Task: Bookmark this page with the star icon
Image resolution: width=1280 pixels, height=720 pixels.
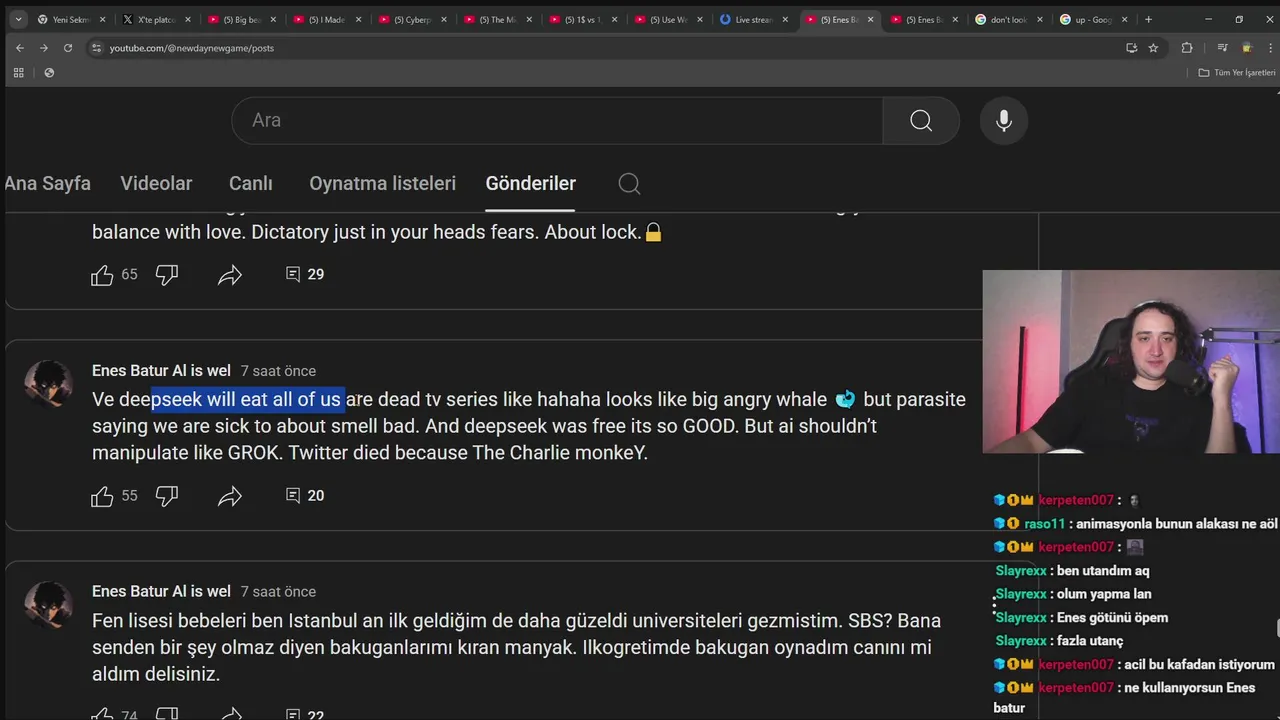Action: [1153, 48]
